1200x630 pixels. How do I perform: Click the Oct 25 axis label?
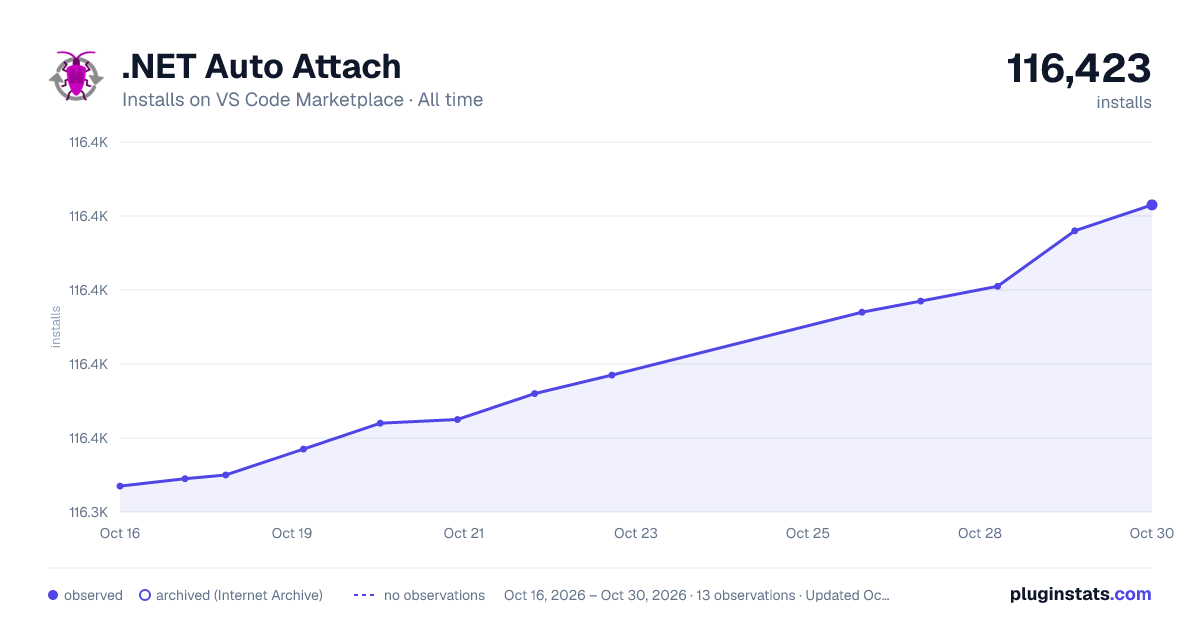tap(808, 533)
